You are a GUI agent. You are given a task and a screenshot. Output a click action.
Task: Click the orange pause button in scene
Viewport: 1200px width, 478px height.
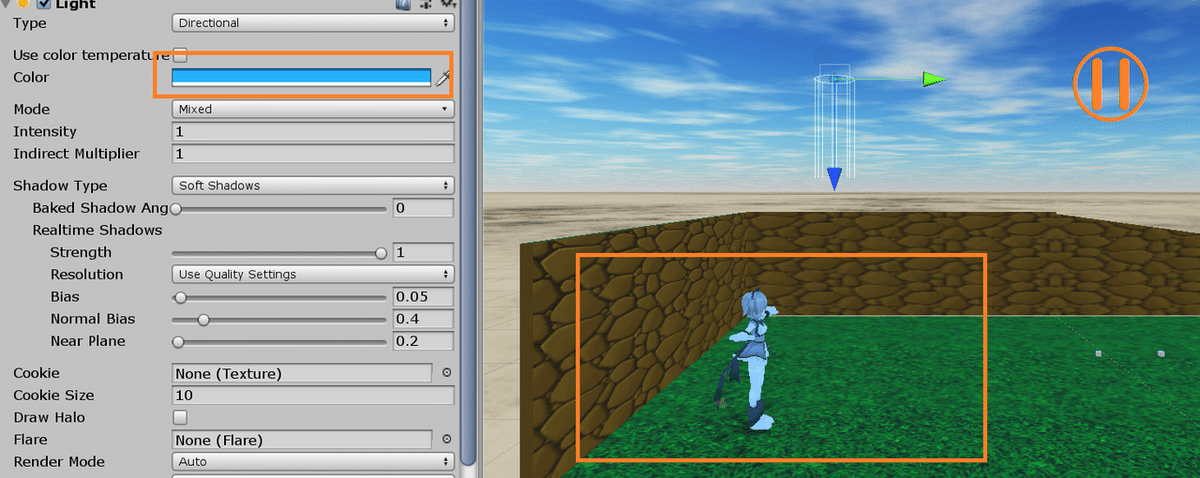(x=1111, y=83)
